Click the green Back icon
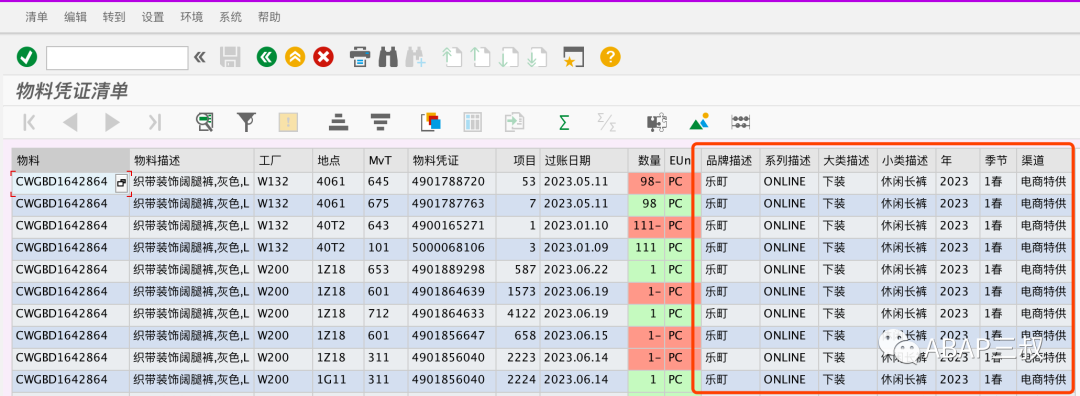 (x=267, y=57)
